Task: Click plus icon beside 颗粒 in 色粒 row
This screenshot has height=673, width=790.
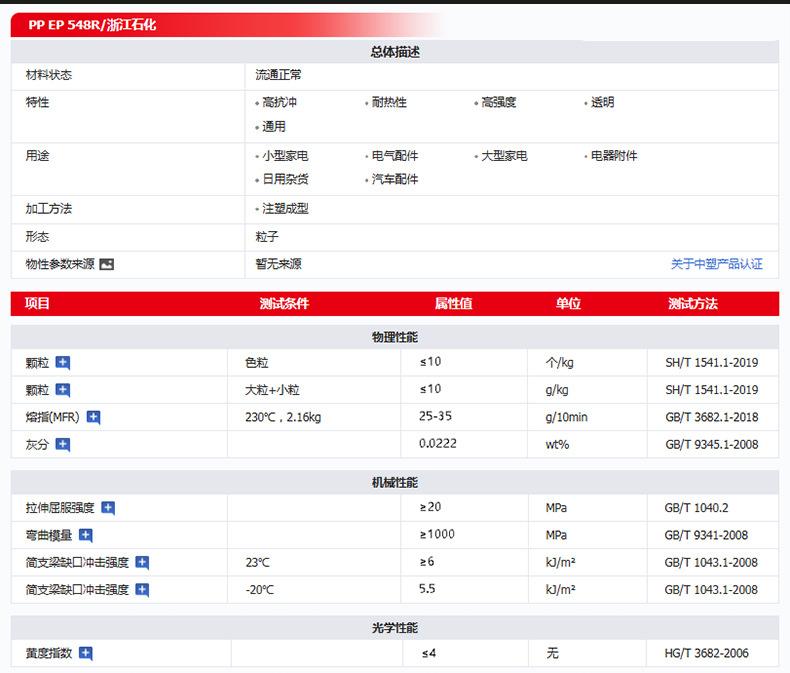Action: pyautogui.click(x=63, y=363)
